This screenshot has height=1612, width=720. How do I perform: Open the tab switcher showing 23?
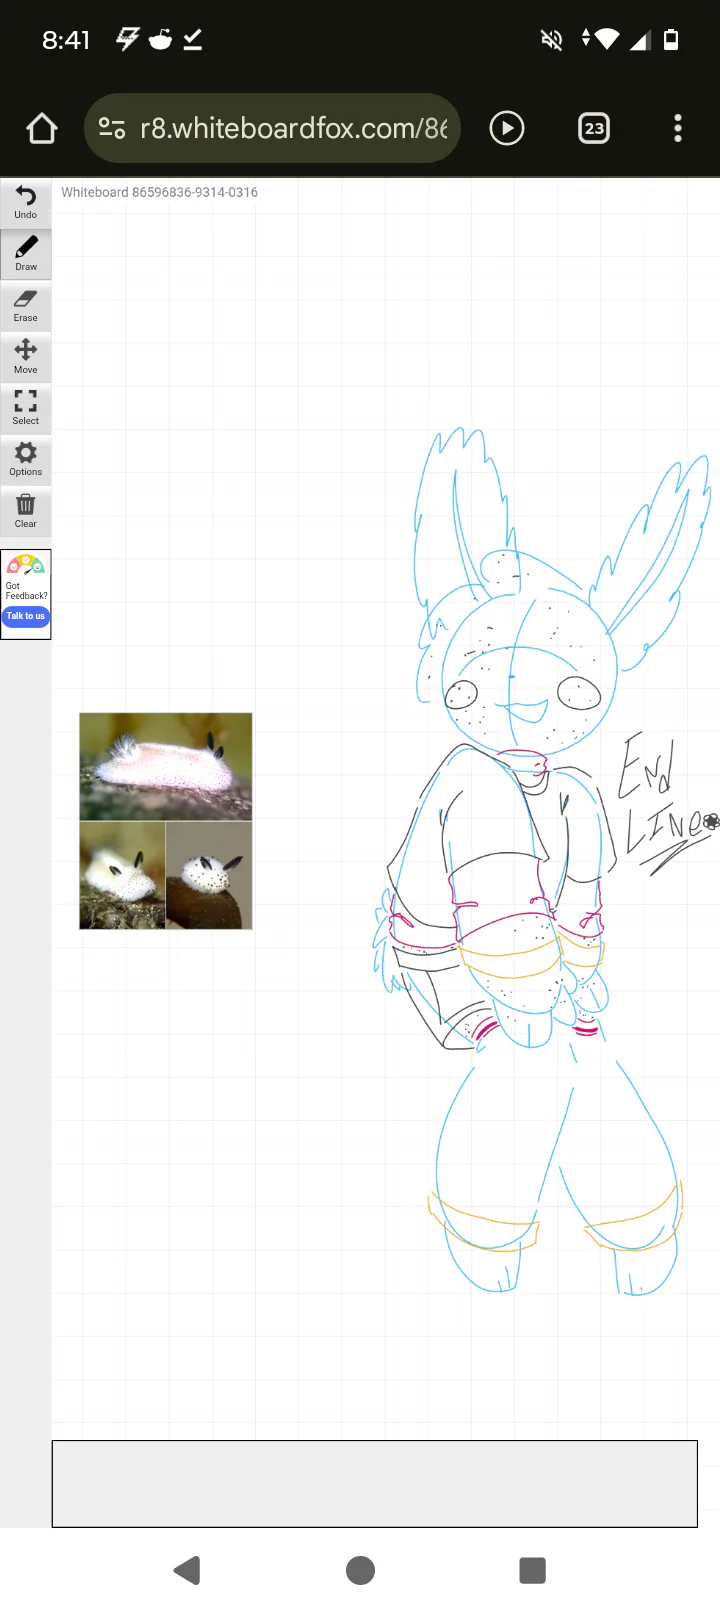[594, 128]
